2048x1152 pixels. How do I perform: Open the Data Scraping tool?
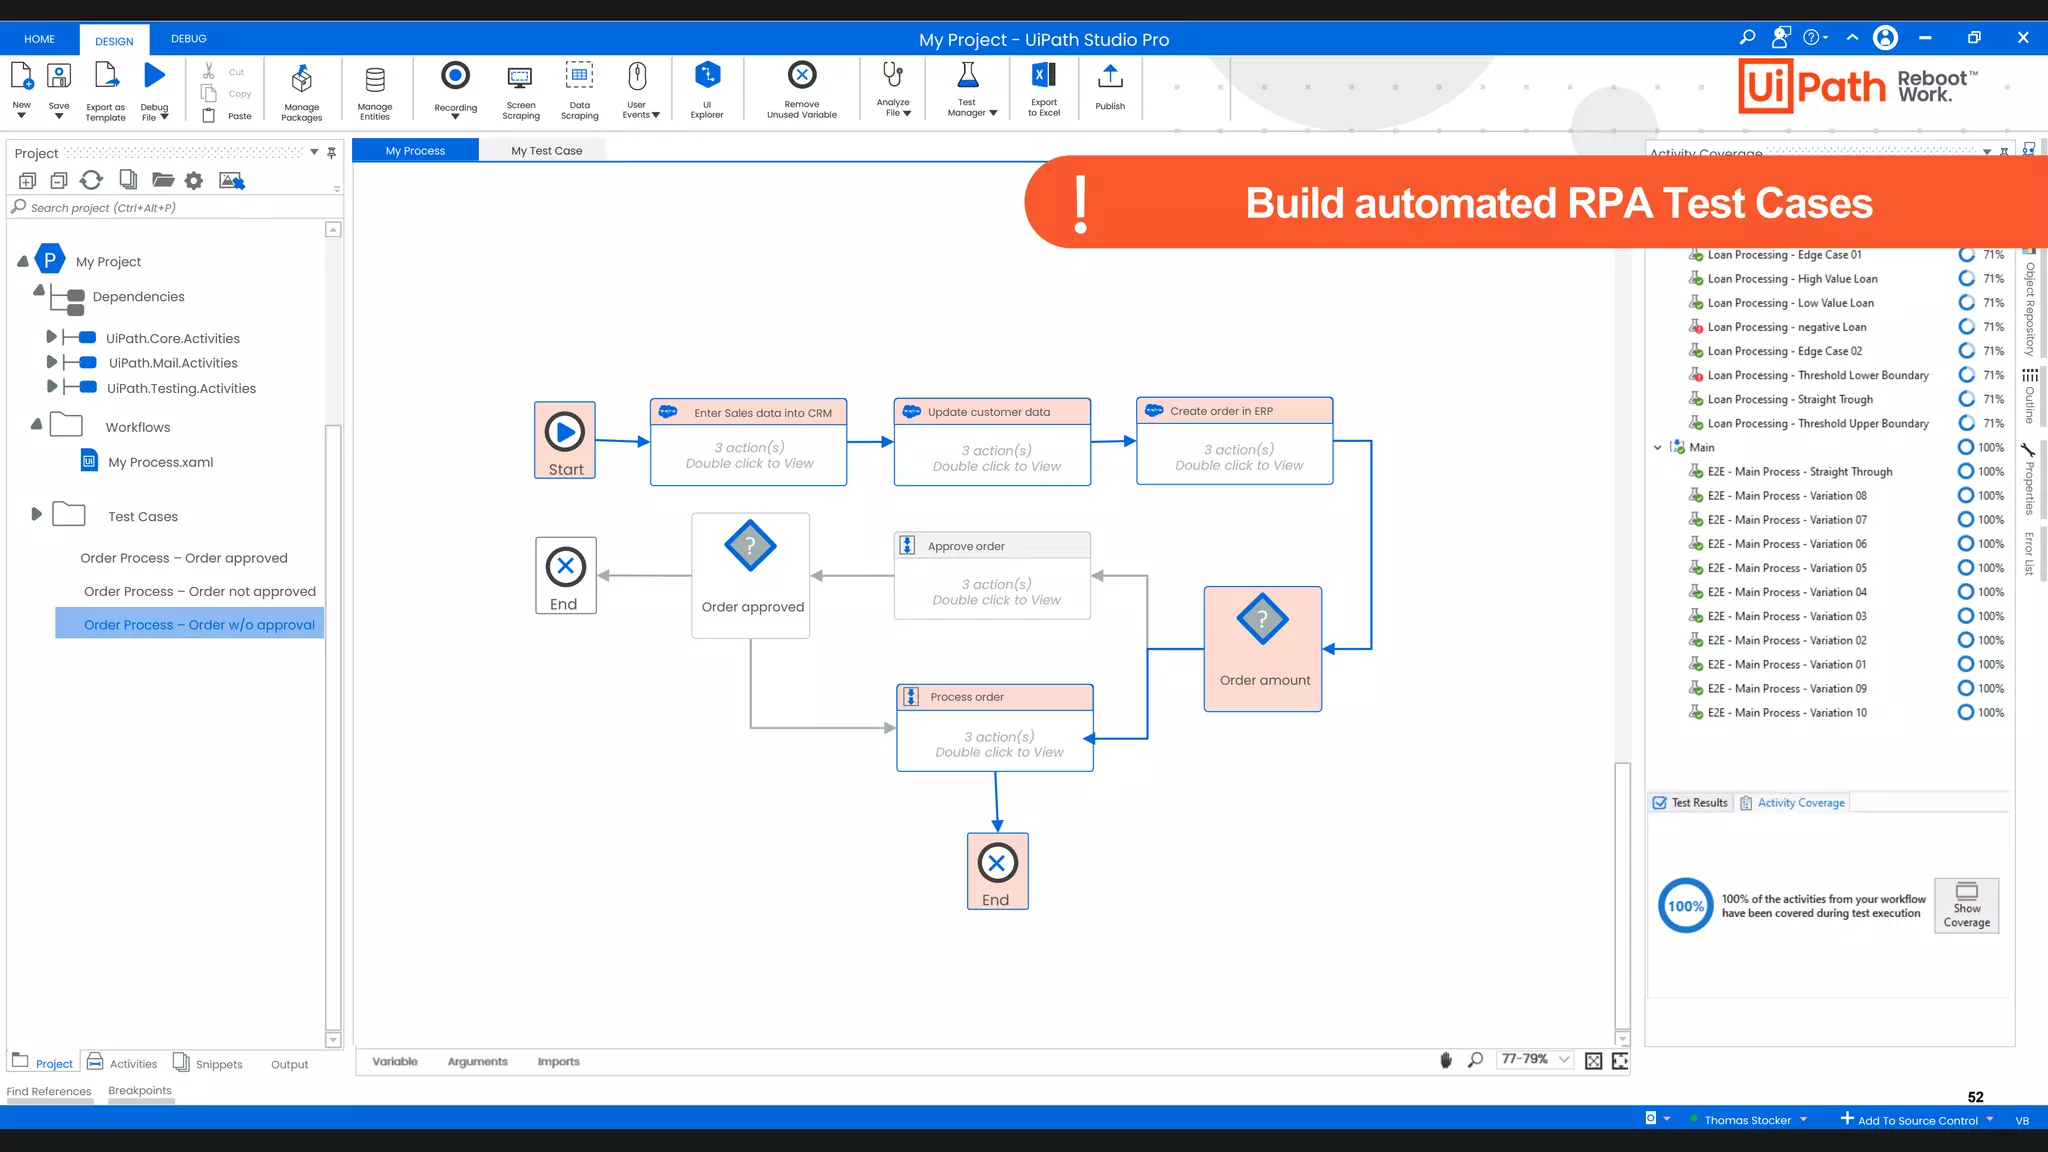pyautogui.click(x=579, y=77)
